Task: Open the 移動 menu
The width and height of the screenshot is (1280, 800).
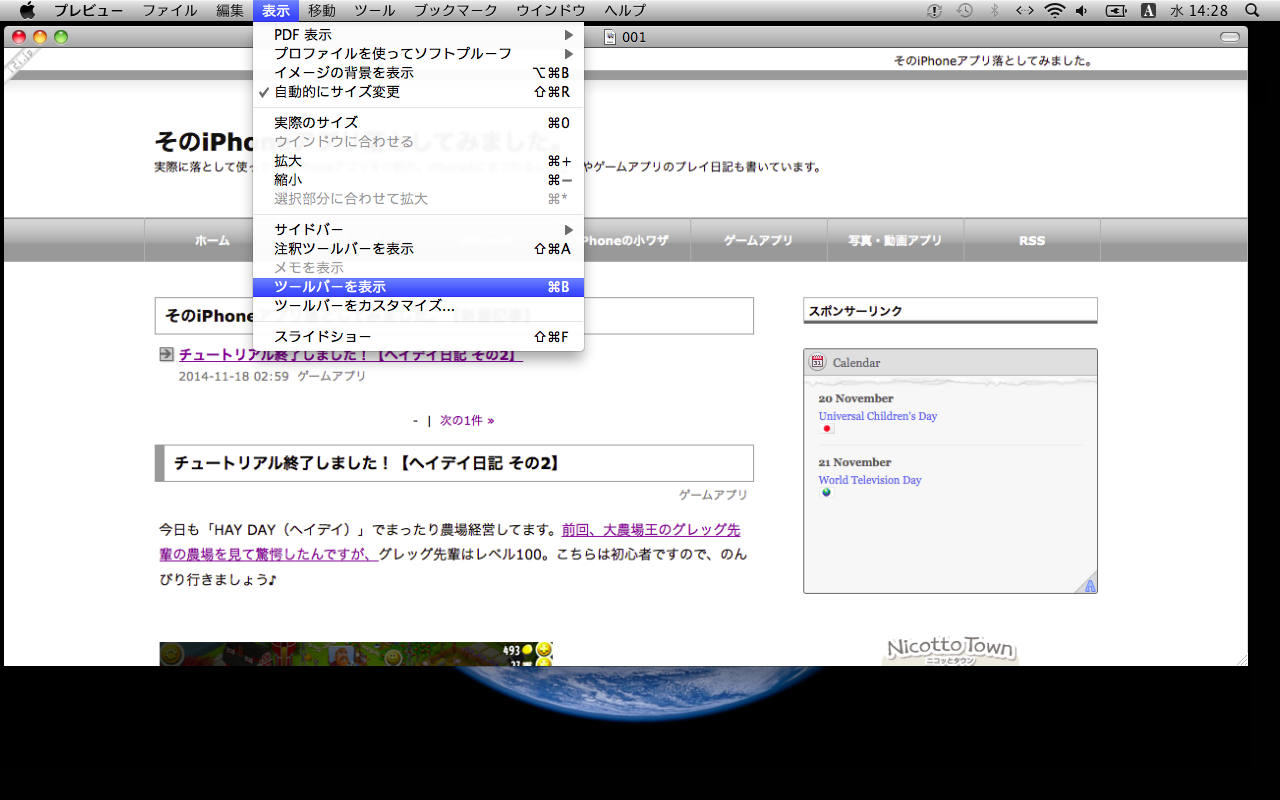Action: (322, 10)
